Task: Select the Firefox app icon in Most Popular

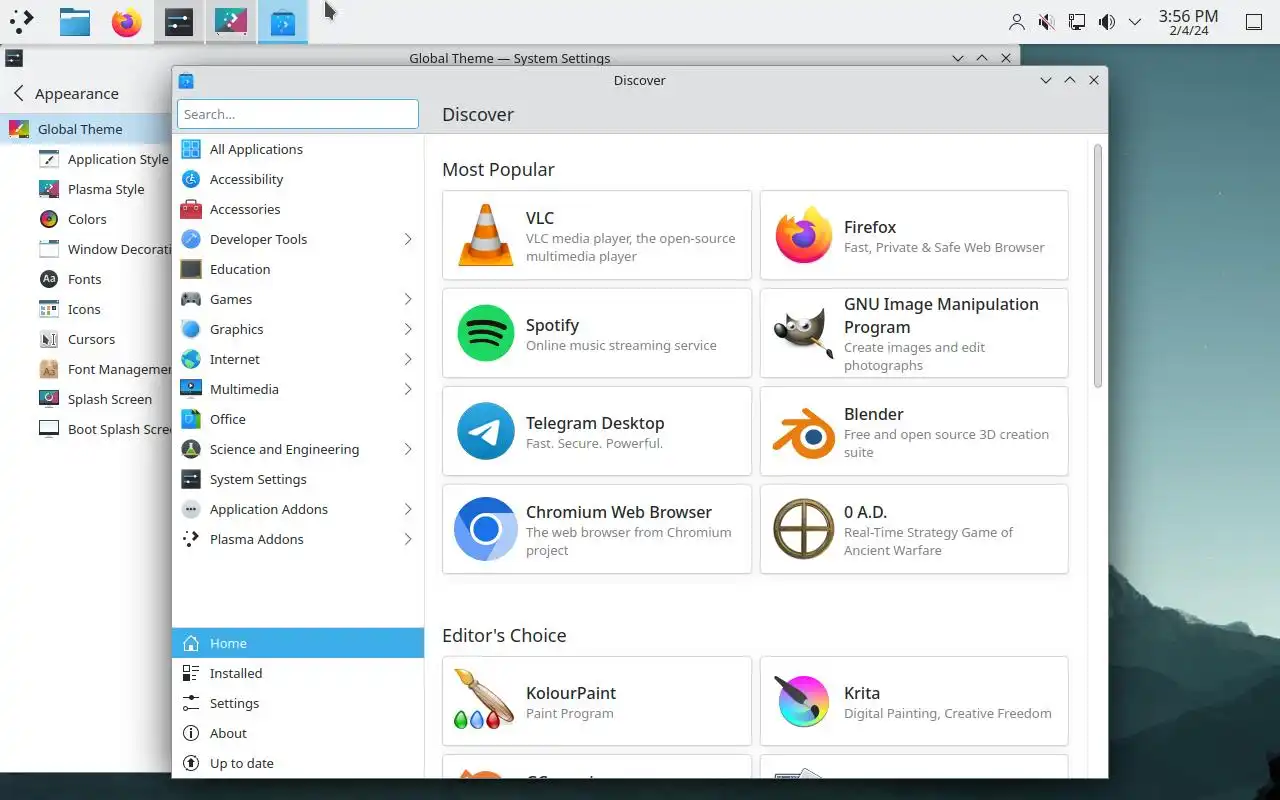Action: 803,235
